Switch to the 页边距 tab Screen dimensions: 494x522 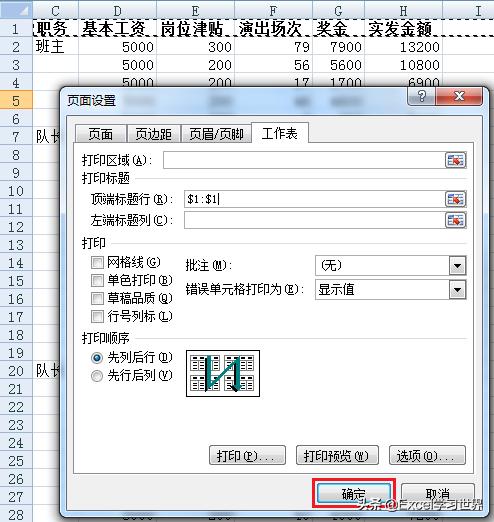[x=153, y=134]
